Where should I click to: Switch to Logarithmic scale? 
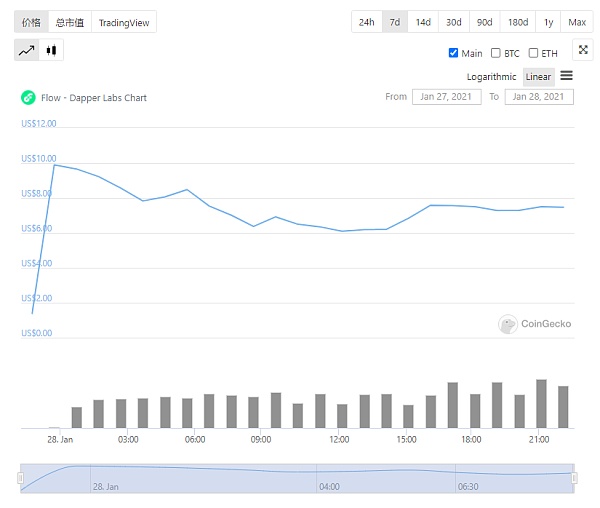tap(492, 77)
